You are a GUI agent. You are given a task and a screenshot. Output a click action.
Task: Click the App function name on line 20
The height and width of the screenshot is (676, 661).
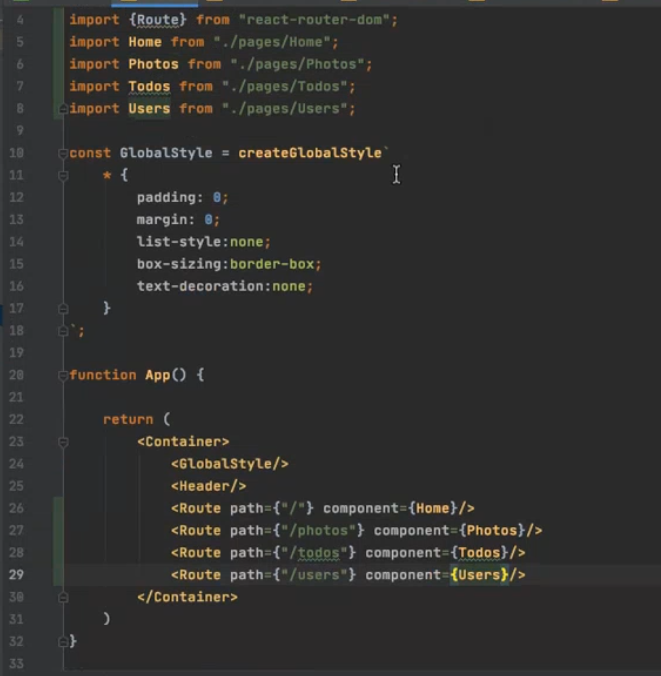(158, 375)
